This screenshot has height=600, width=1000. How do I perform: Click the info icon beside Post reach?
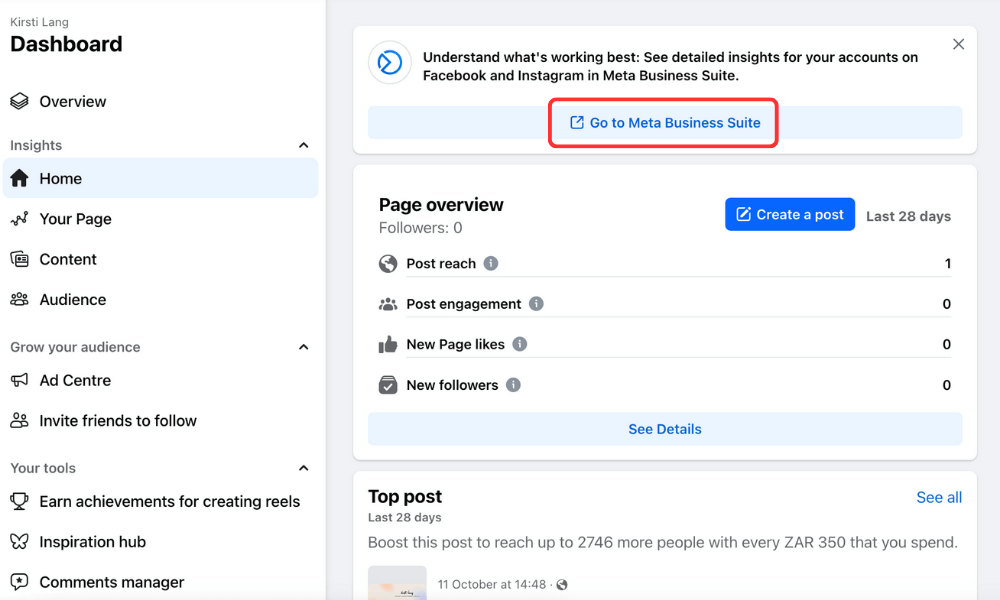(490, 264)
